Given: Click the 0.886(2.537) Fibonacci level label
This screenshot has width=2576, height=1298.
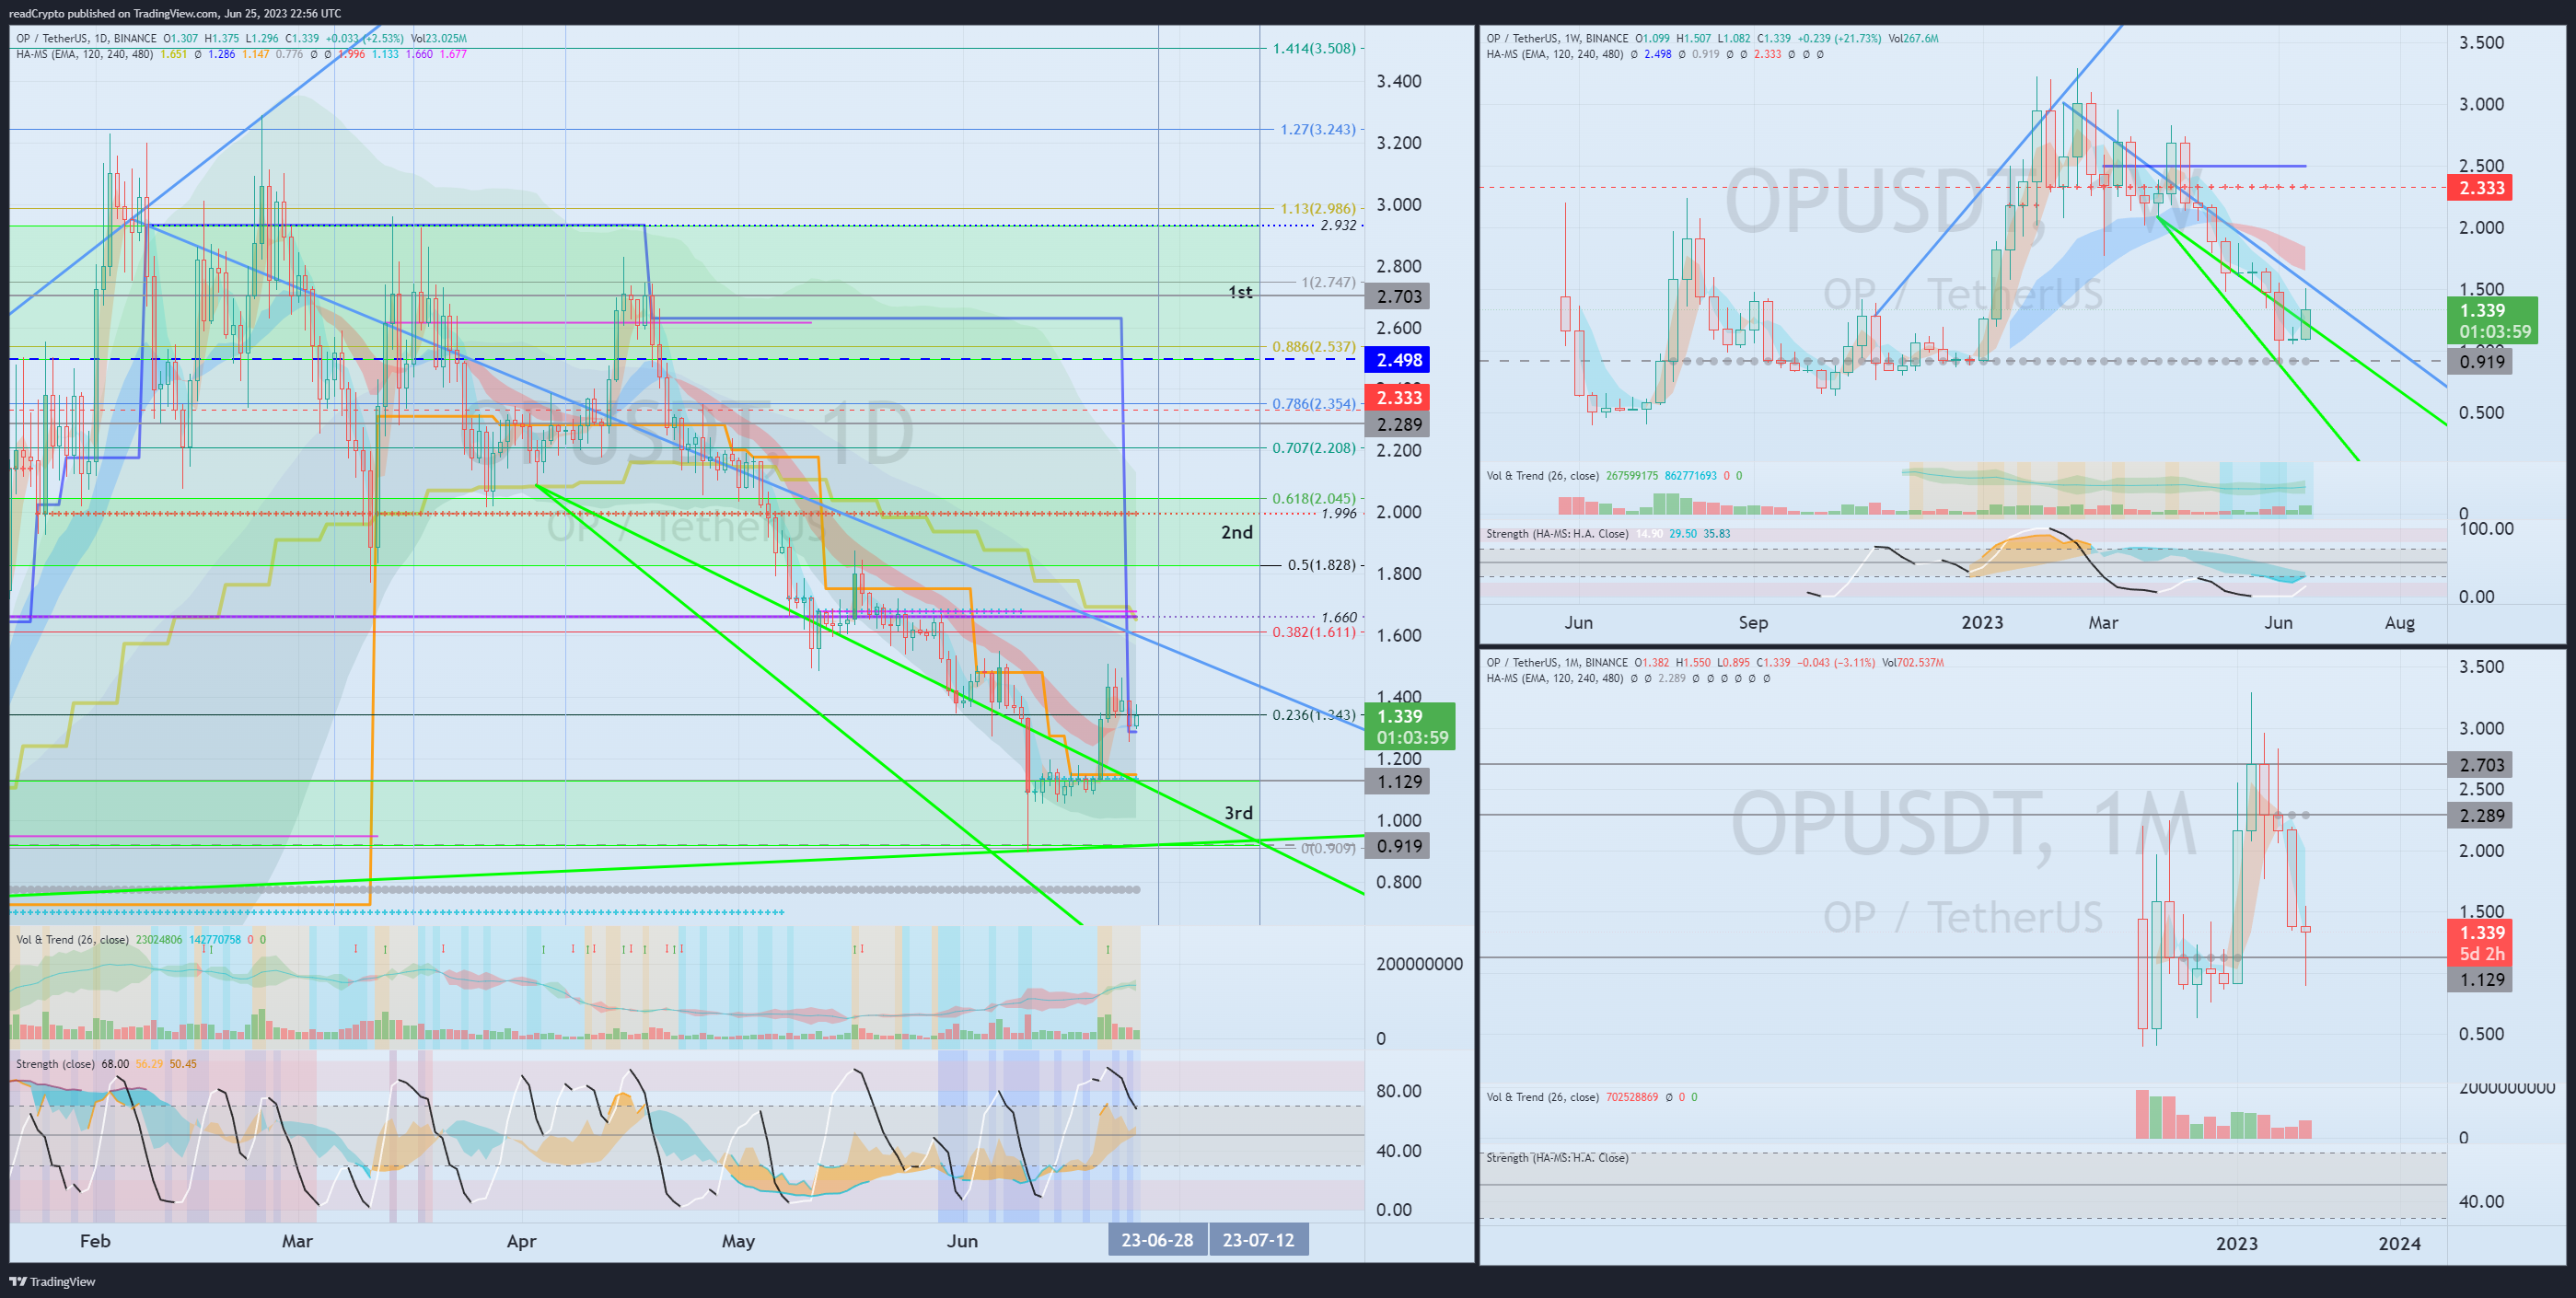Looking at the screenshot, I should pyautogui.click(x=1314, y=347).
